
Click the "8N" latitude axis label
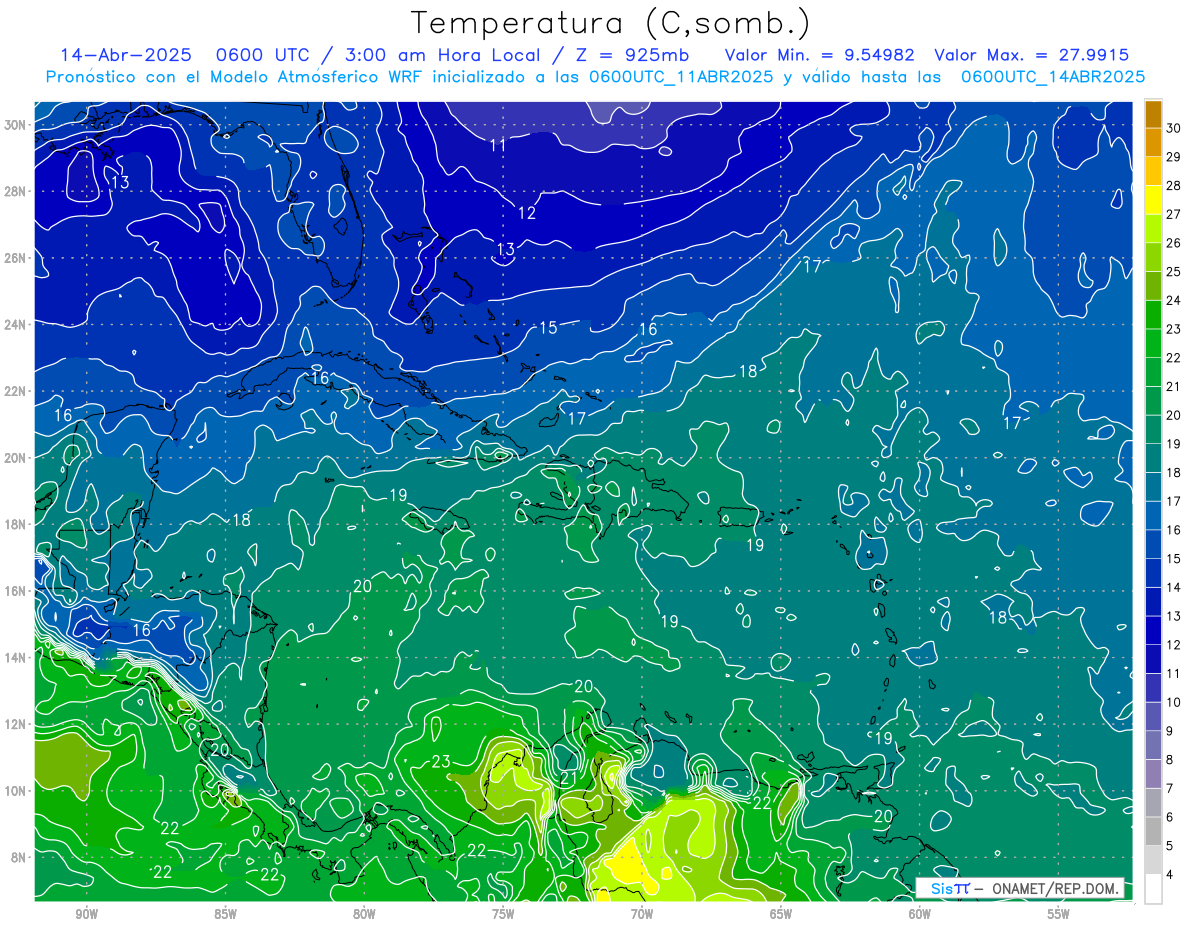[x=19, y=857]
